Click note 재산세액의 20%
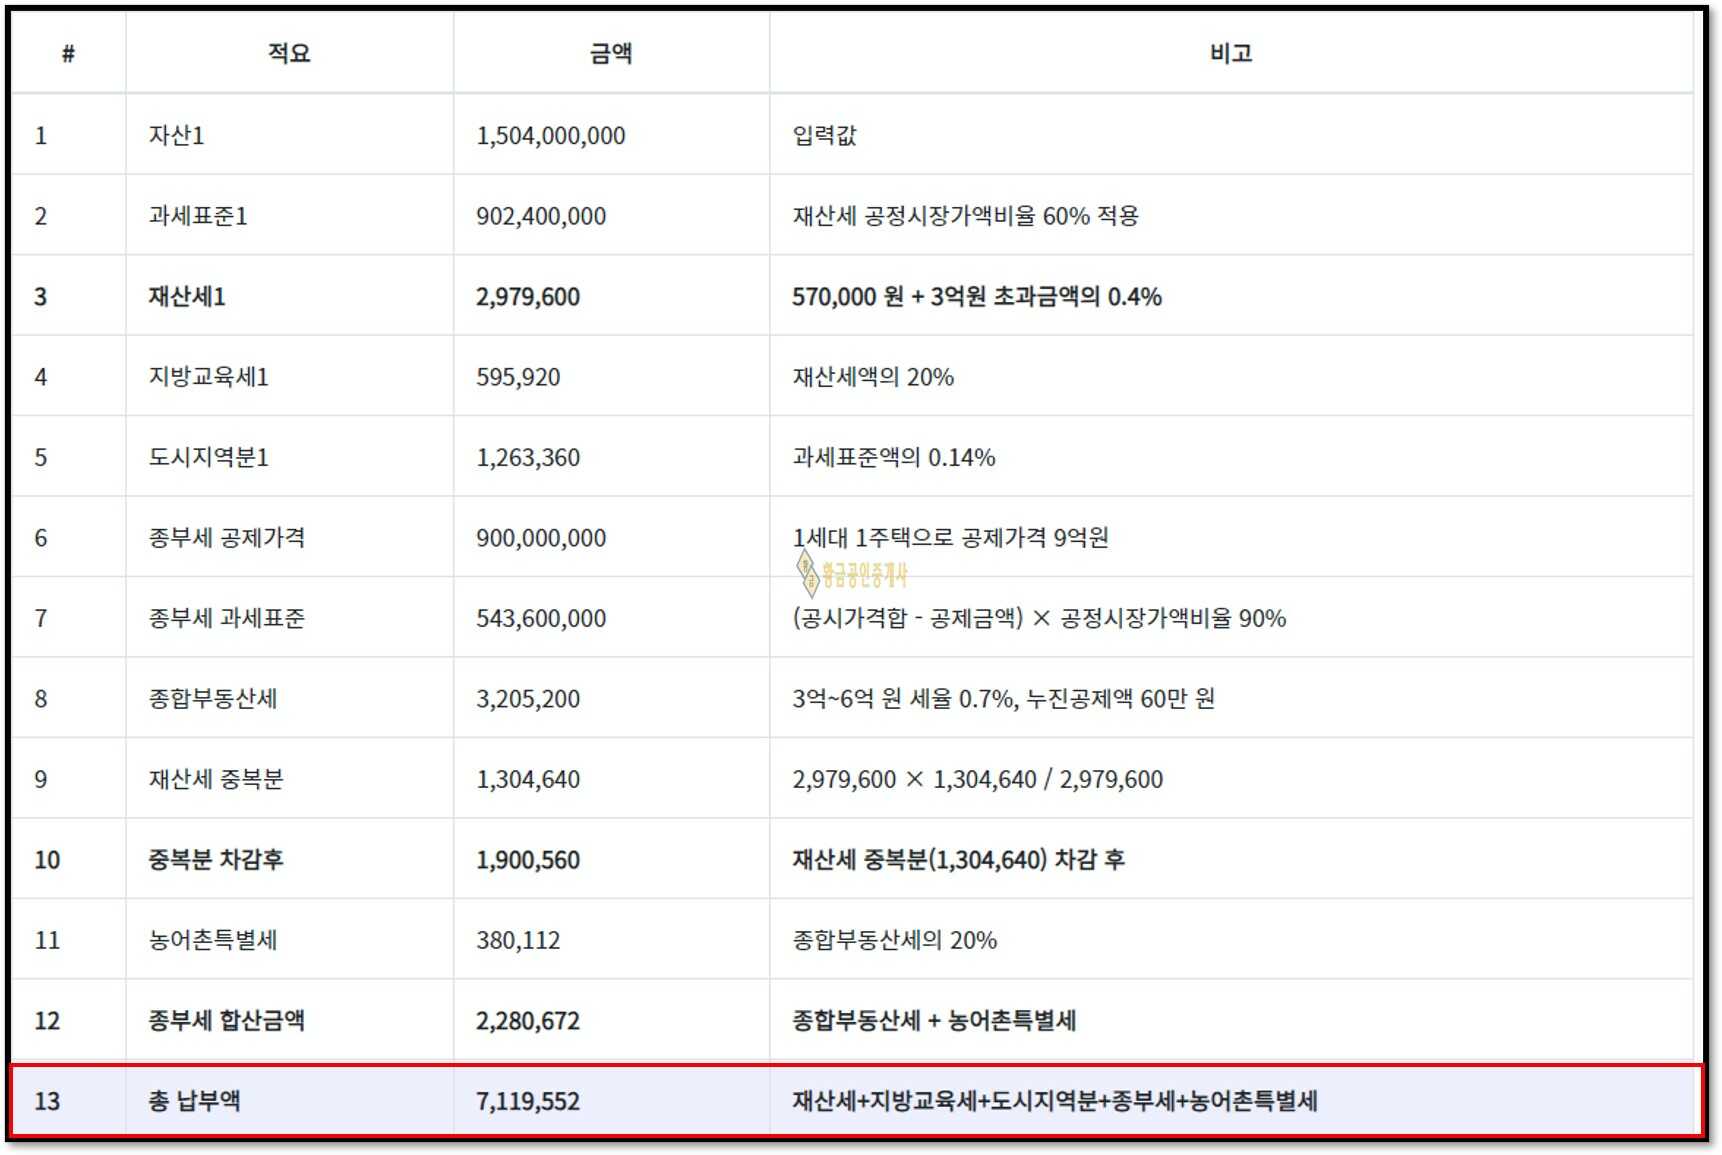Screen dimensions: 1722x1155 (873, 377)
